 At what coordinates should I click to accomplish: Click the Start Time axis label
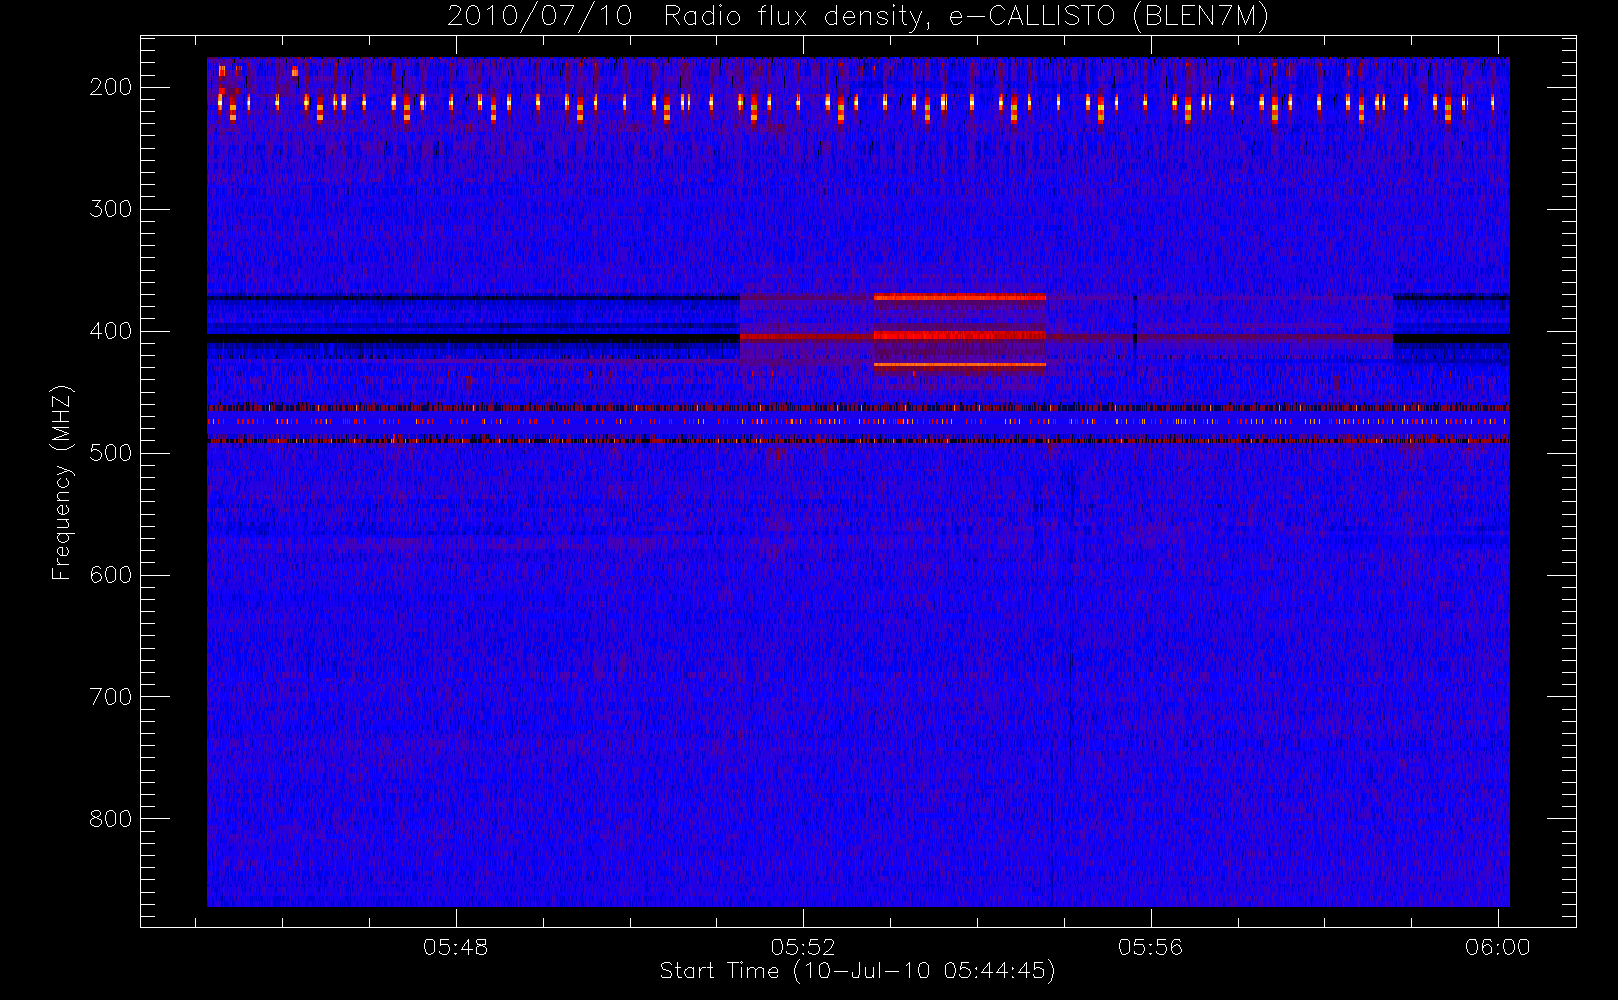[858, 971]
